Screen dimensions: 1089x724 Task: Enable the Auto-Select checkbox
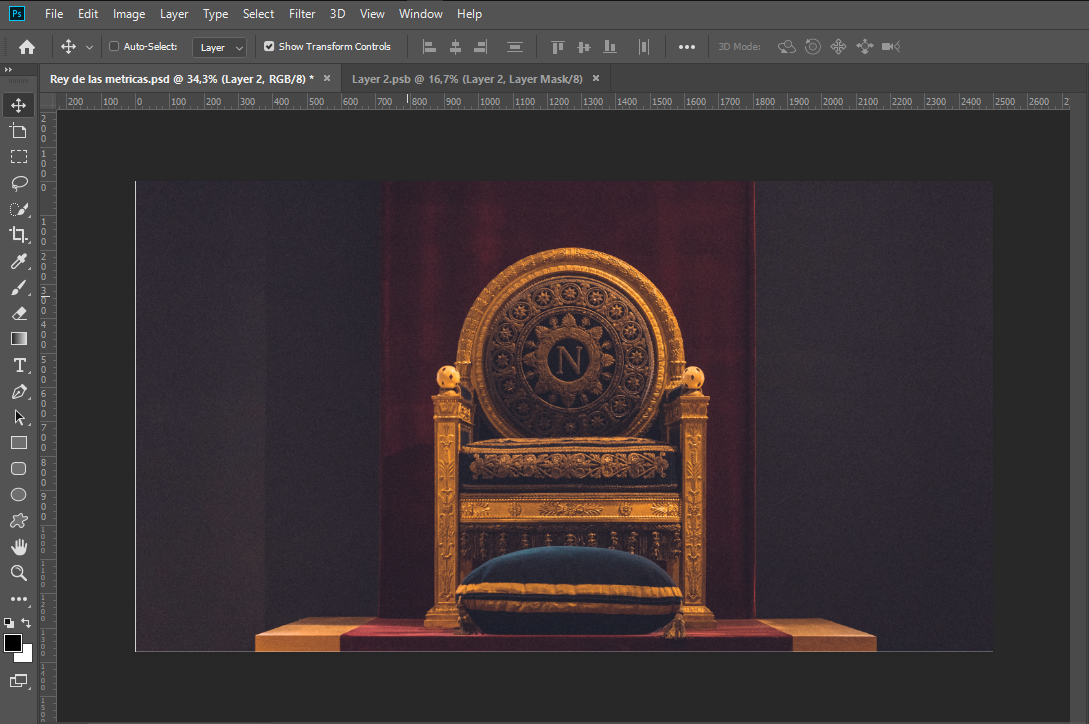(x=114, y=46)
